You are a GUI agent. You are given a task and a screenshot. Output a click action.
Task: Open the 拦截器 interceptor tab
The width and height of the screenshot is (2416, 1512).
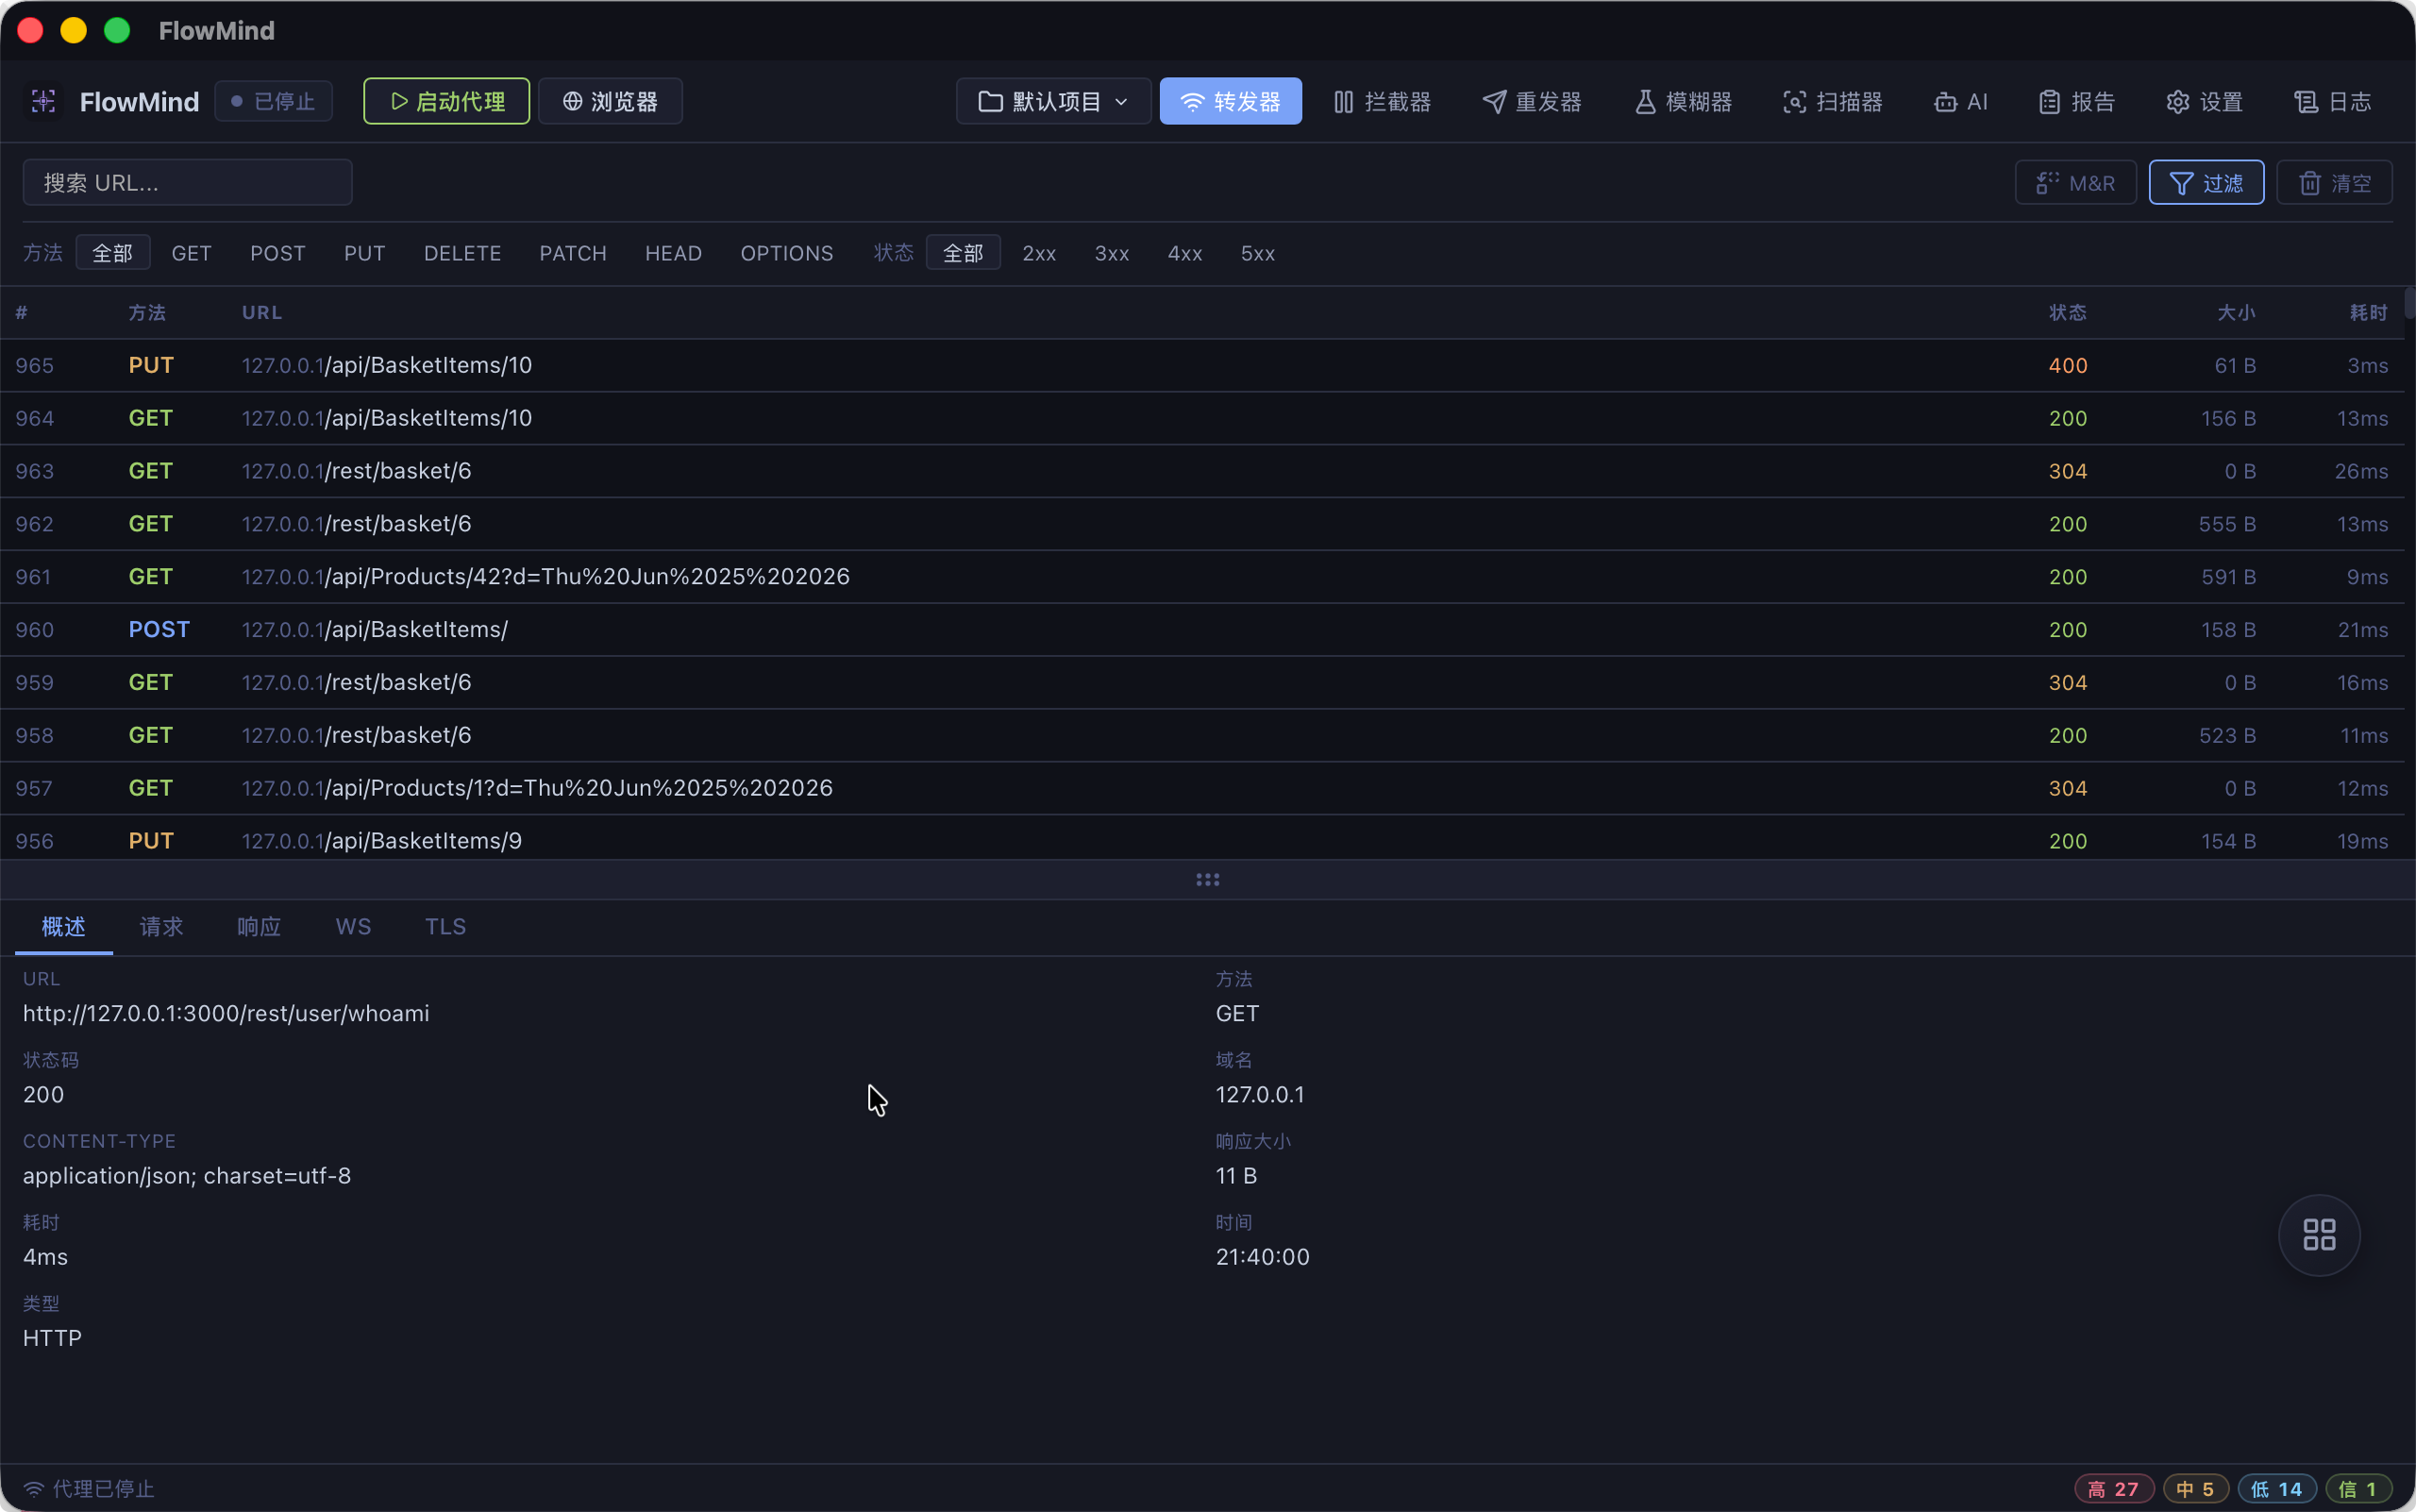click(x=1382, y=101)
